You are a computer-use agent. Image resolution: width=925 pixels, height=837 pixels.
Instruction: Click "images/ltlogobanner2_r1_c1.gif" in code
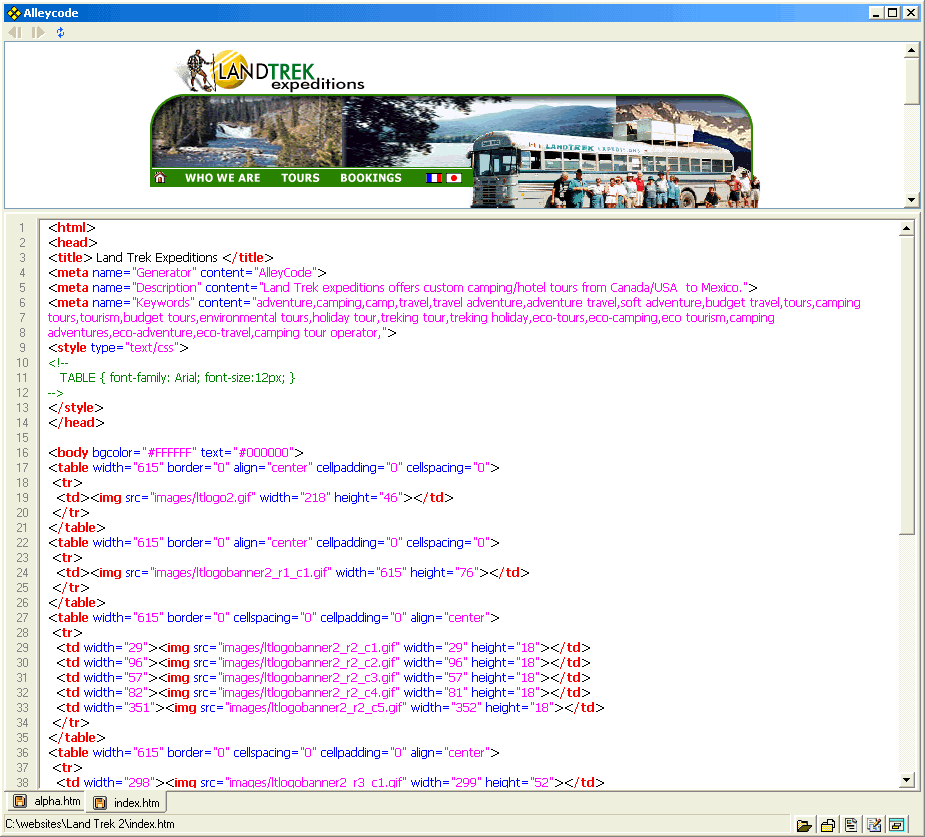point(241,572)
